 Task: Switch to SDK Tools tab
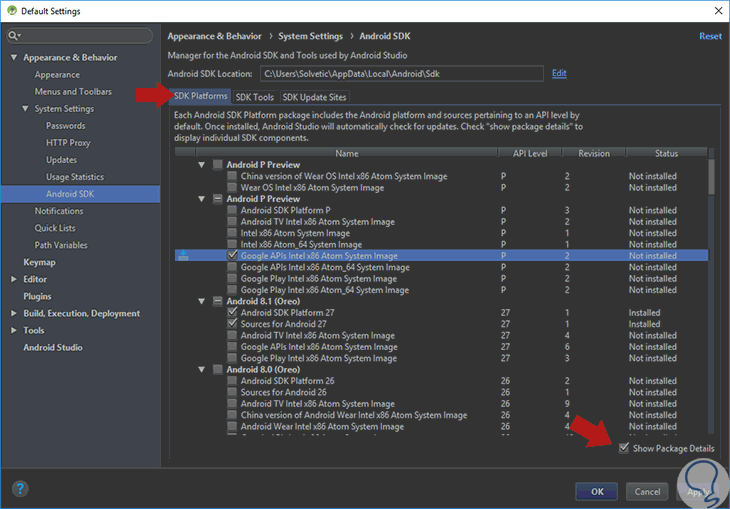coord(255,97)
